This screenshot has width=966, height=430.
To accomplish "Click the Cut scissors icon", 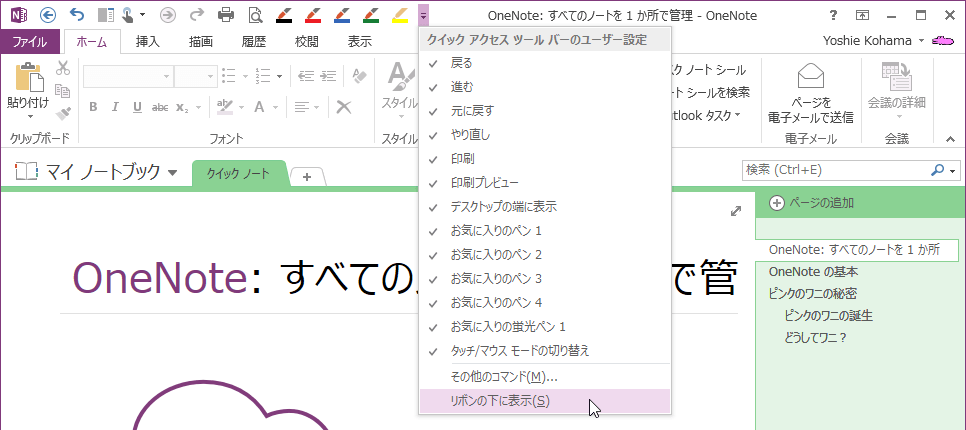I will click(x=63, y=68).
